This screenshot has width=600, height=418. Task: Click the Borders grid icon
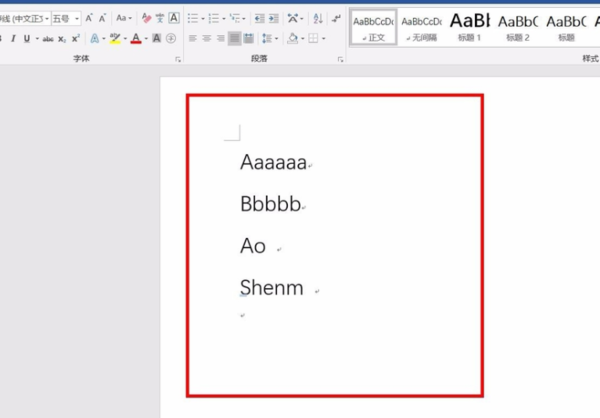313,38
